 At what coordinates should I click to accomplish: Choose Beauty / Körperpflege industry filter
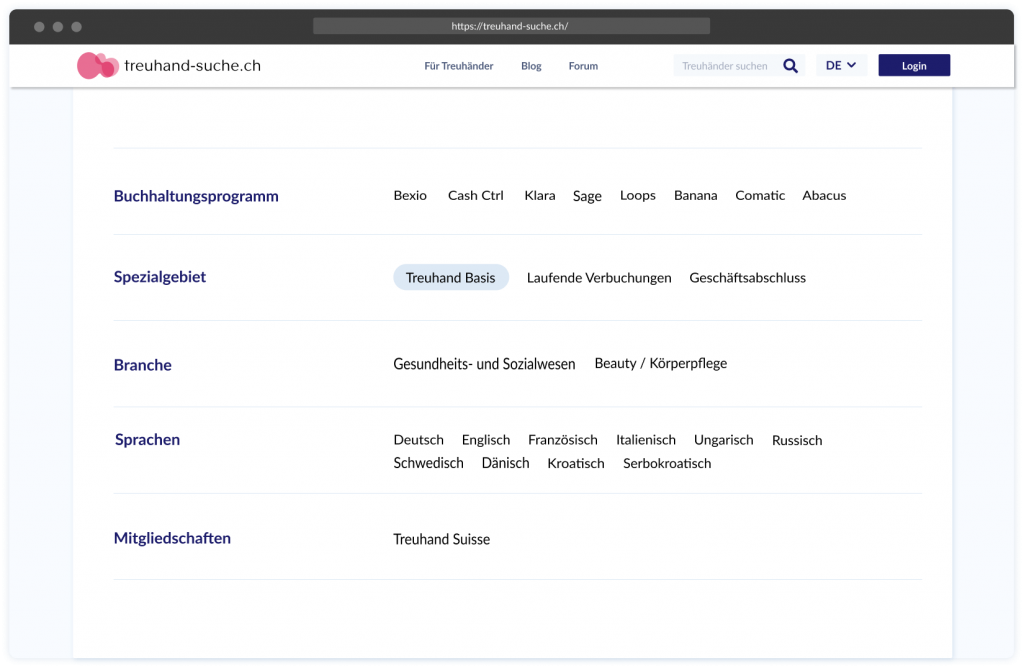pos(660,364)
